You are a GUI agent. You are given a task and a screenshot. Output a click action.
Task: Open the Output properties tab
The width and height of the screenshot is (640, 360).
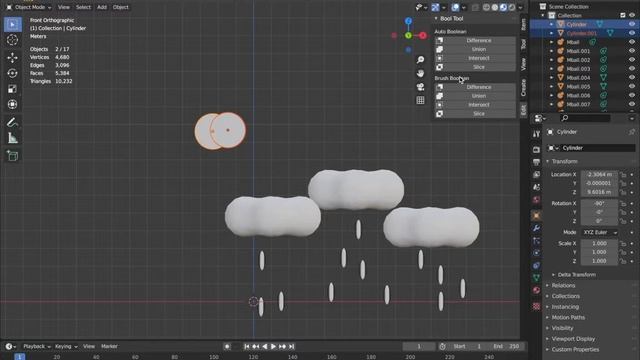point(536,162)
